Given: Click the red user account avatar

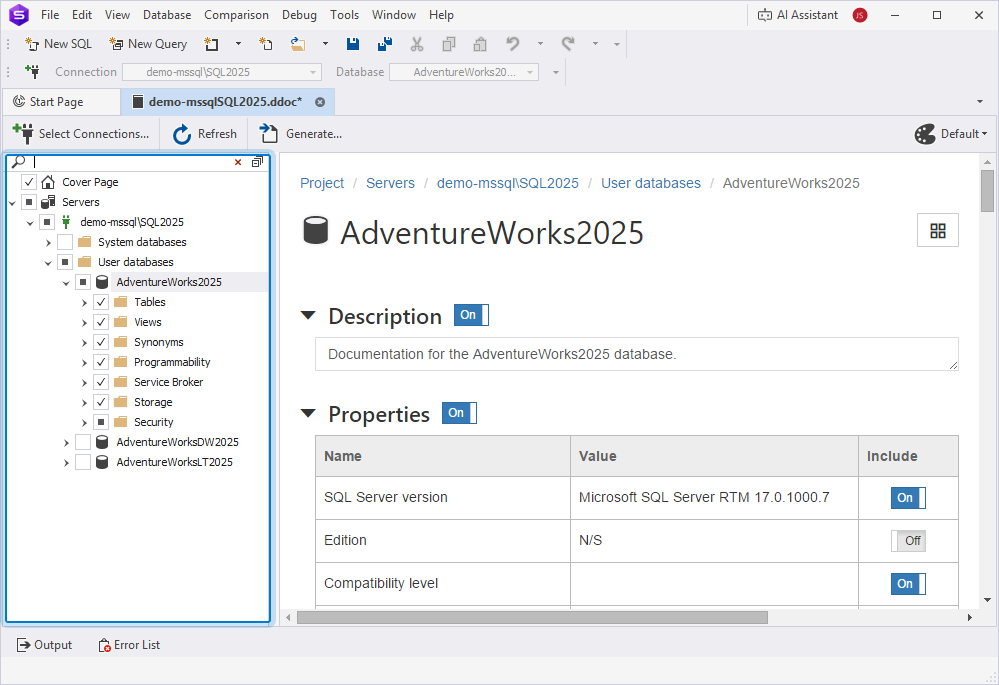Looking at the screenshot, I should (859, 15).
